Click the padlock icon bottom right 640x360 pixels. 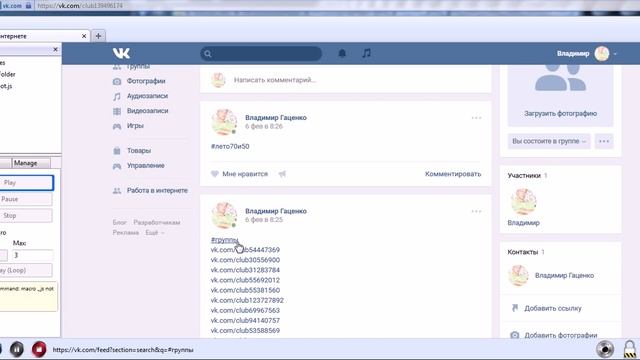[630, 349]
